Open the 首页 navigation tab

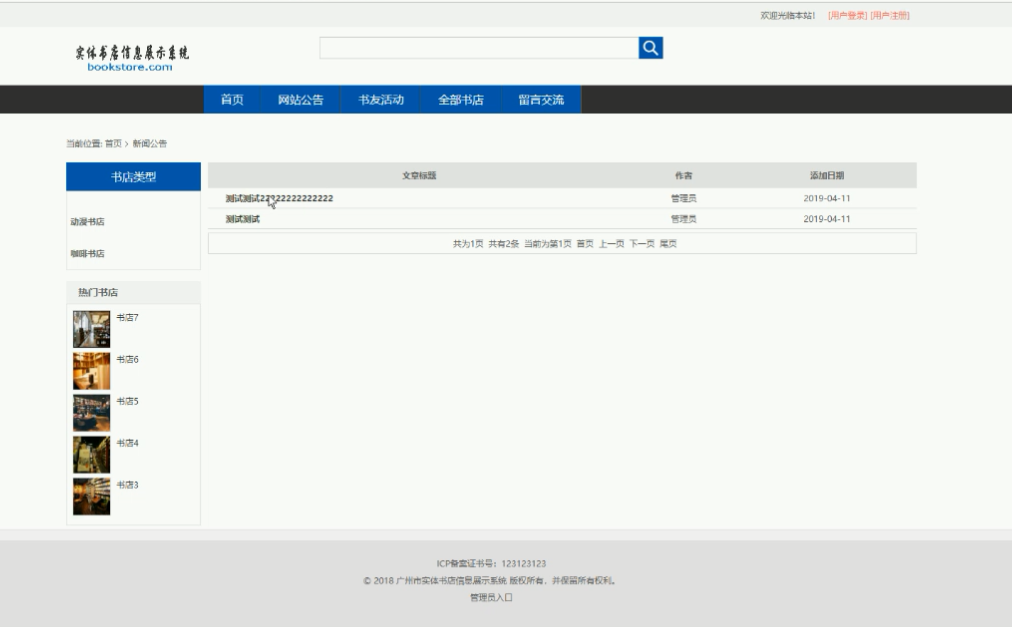pos(232,99)
